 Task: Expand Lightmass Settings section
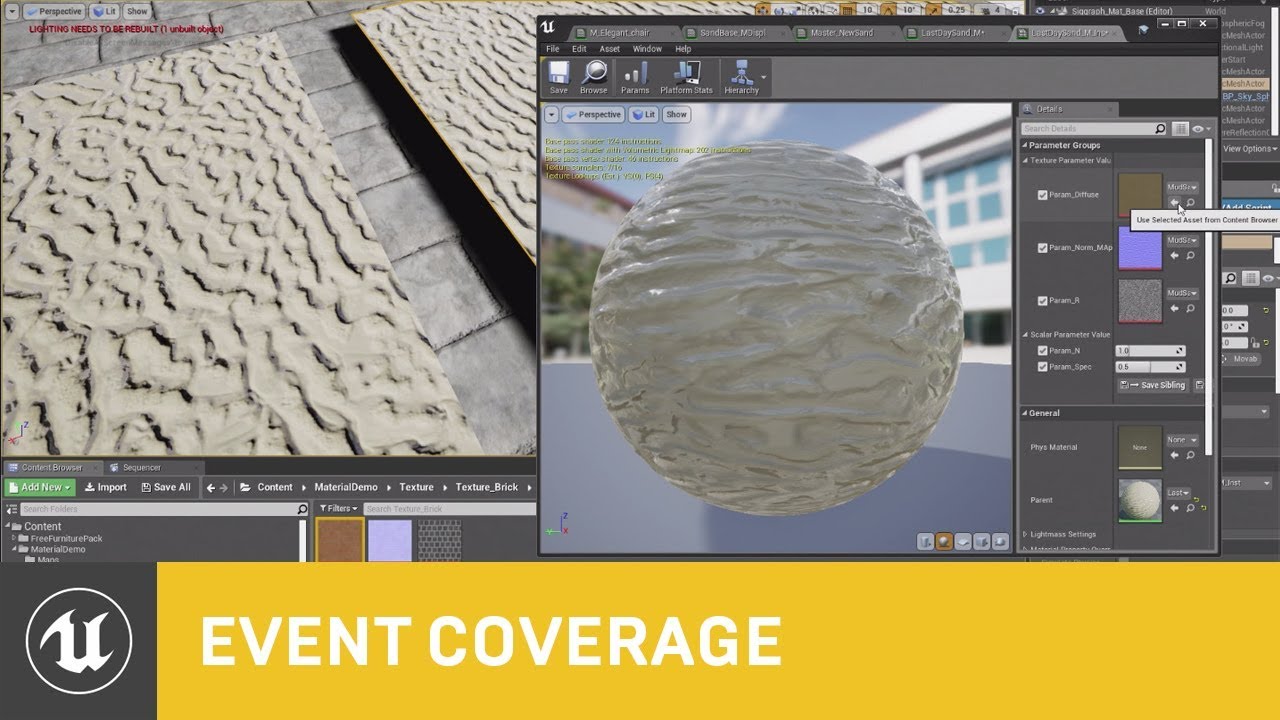point(1026,535)
